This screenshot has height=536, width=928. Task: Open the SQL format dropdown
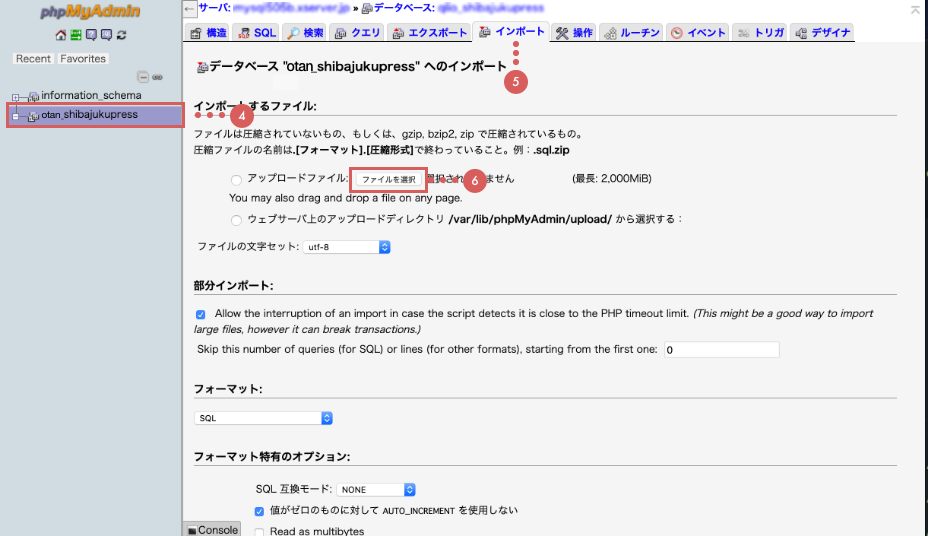[263, 418]
